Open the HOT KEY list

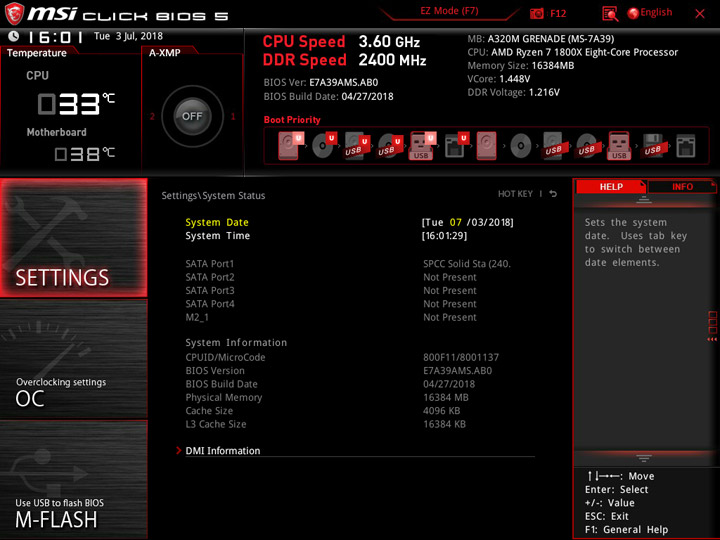tap(515, 194)
